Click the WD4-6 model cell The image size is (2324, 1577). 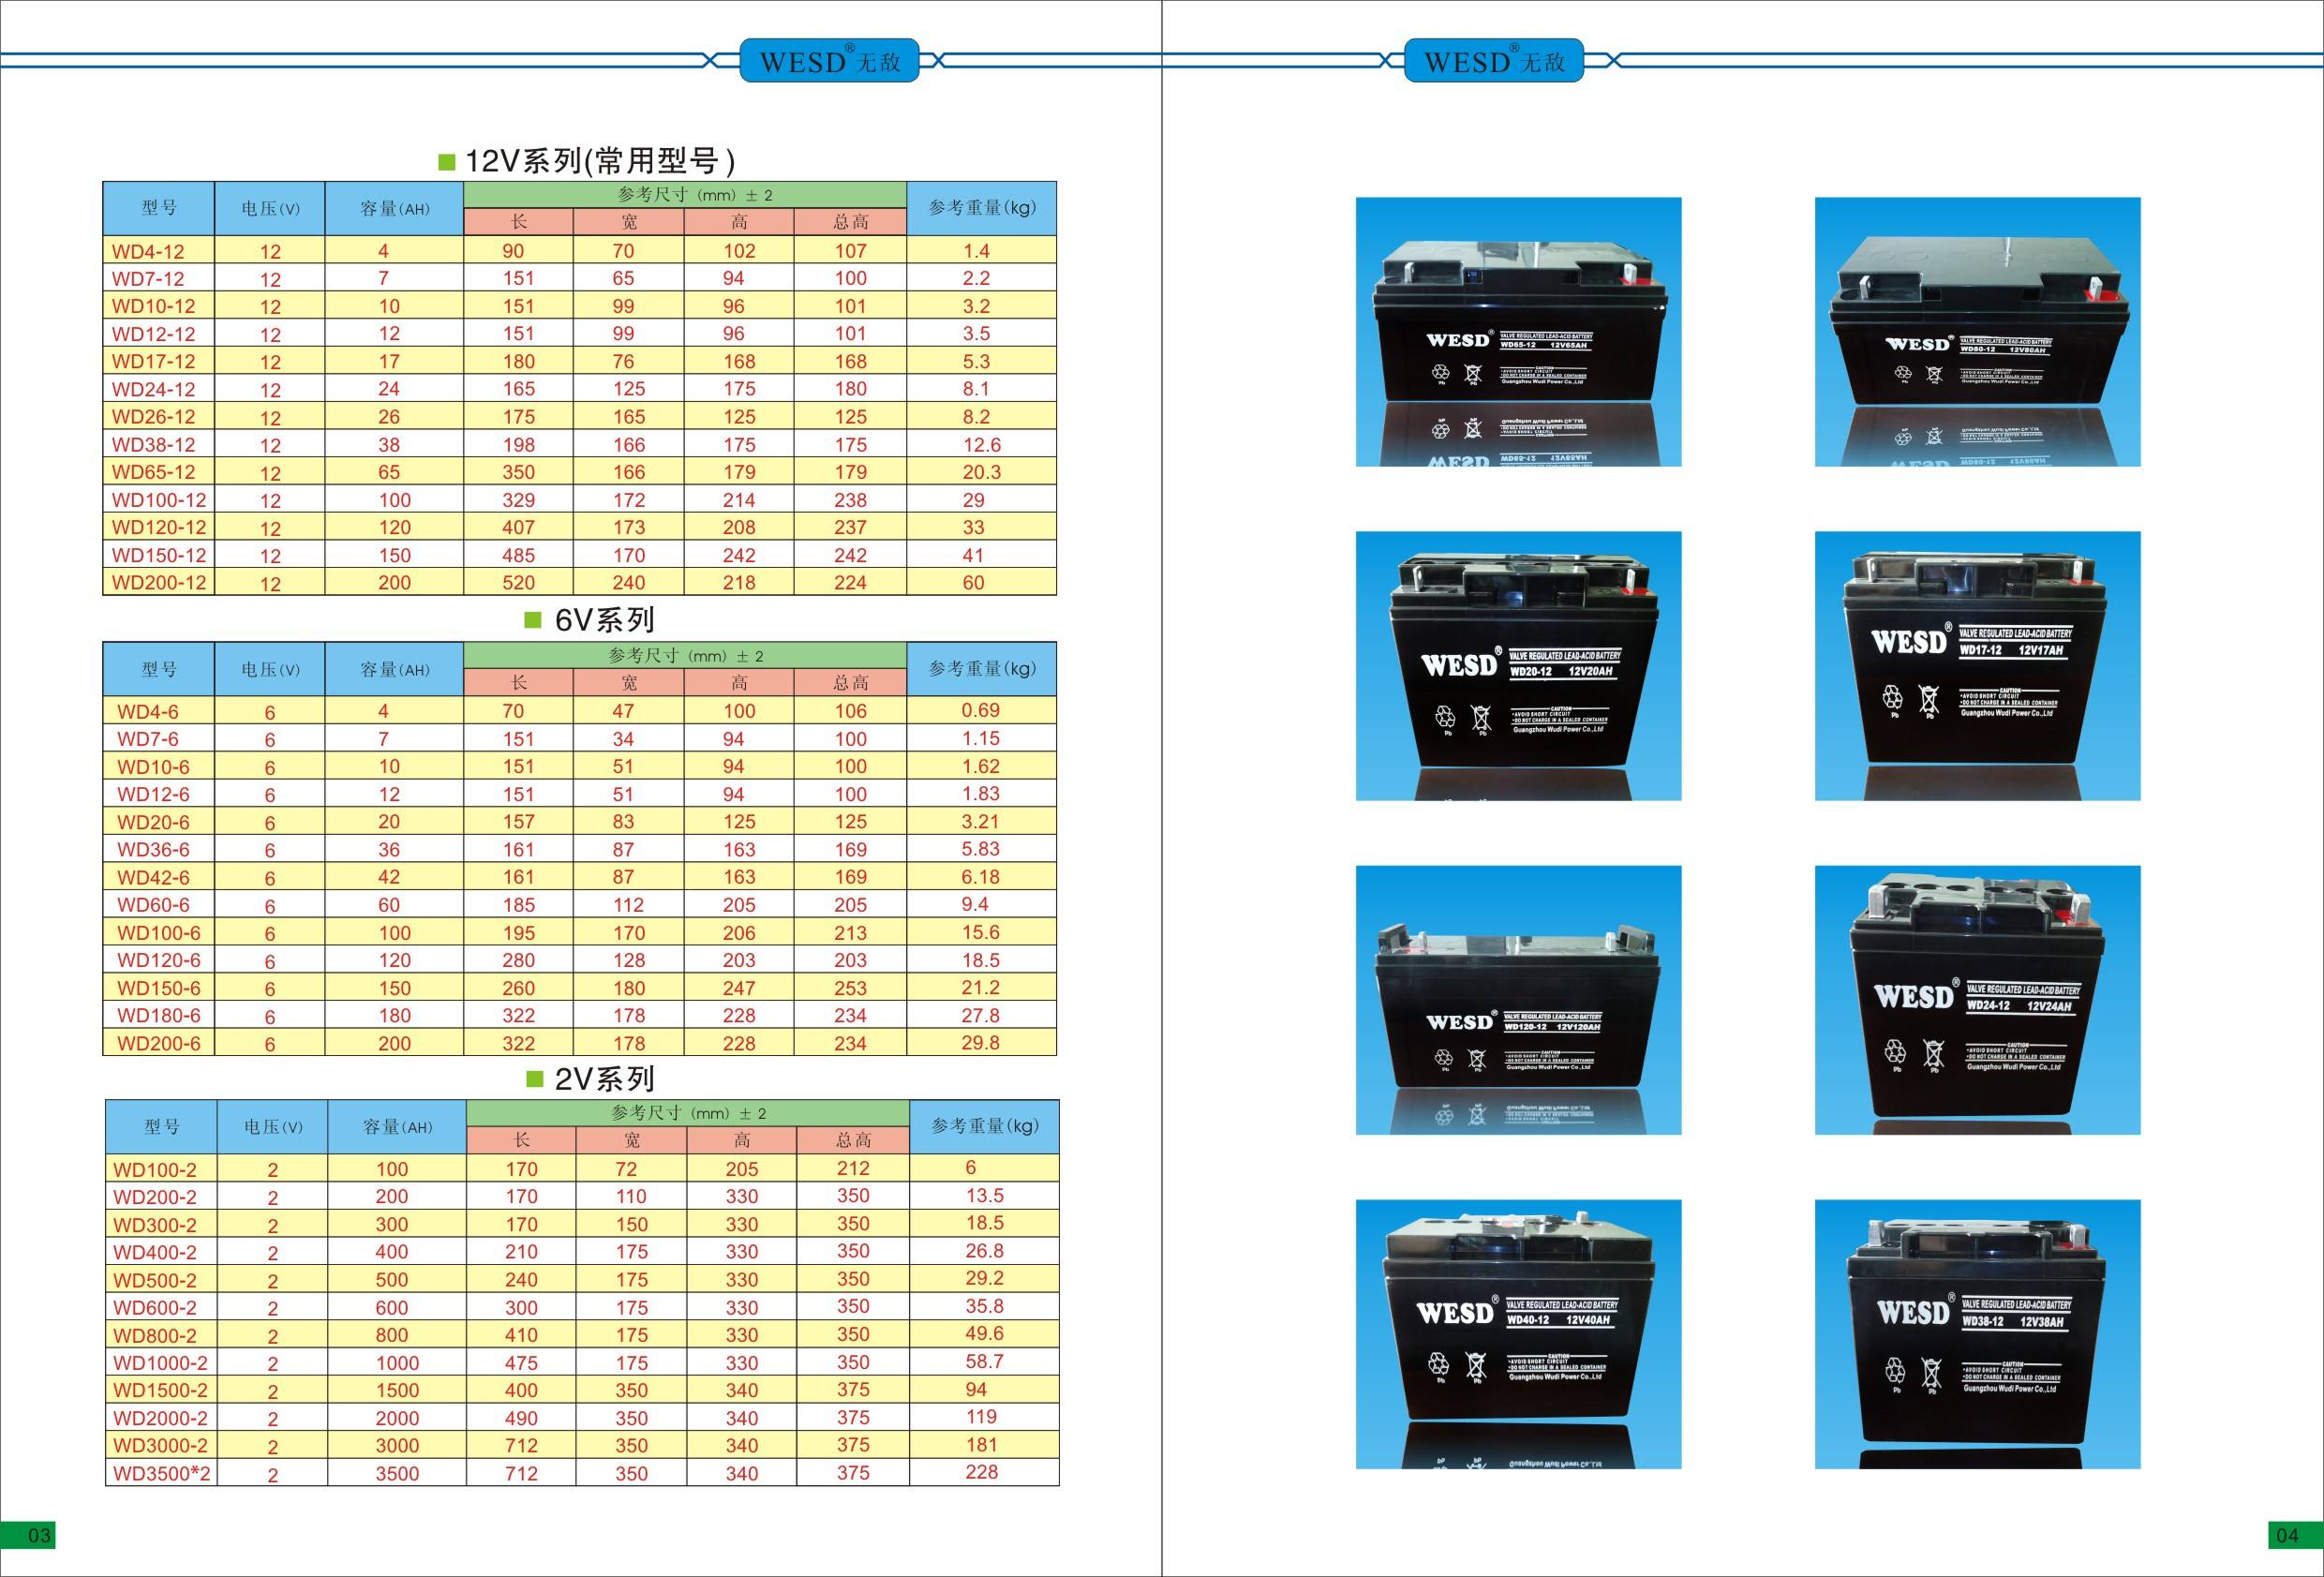tap(159, 711)
